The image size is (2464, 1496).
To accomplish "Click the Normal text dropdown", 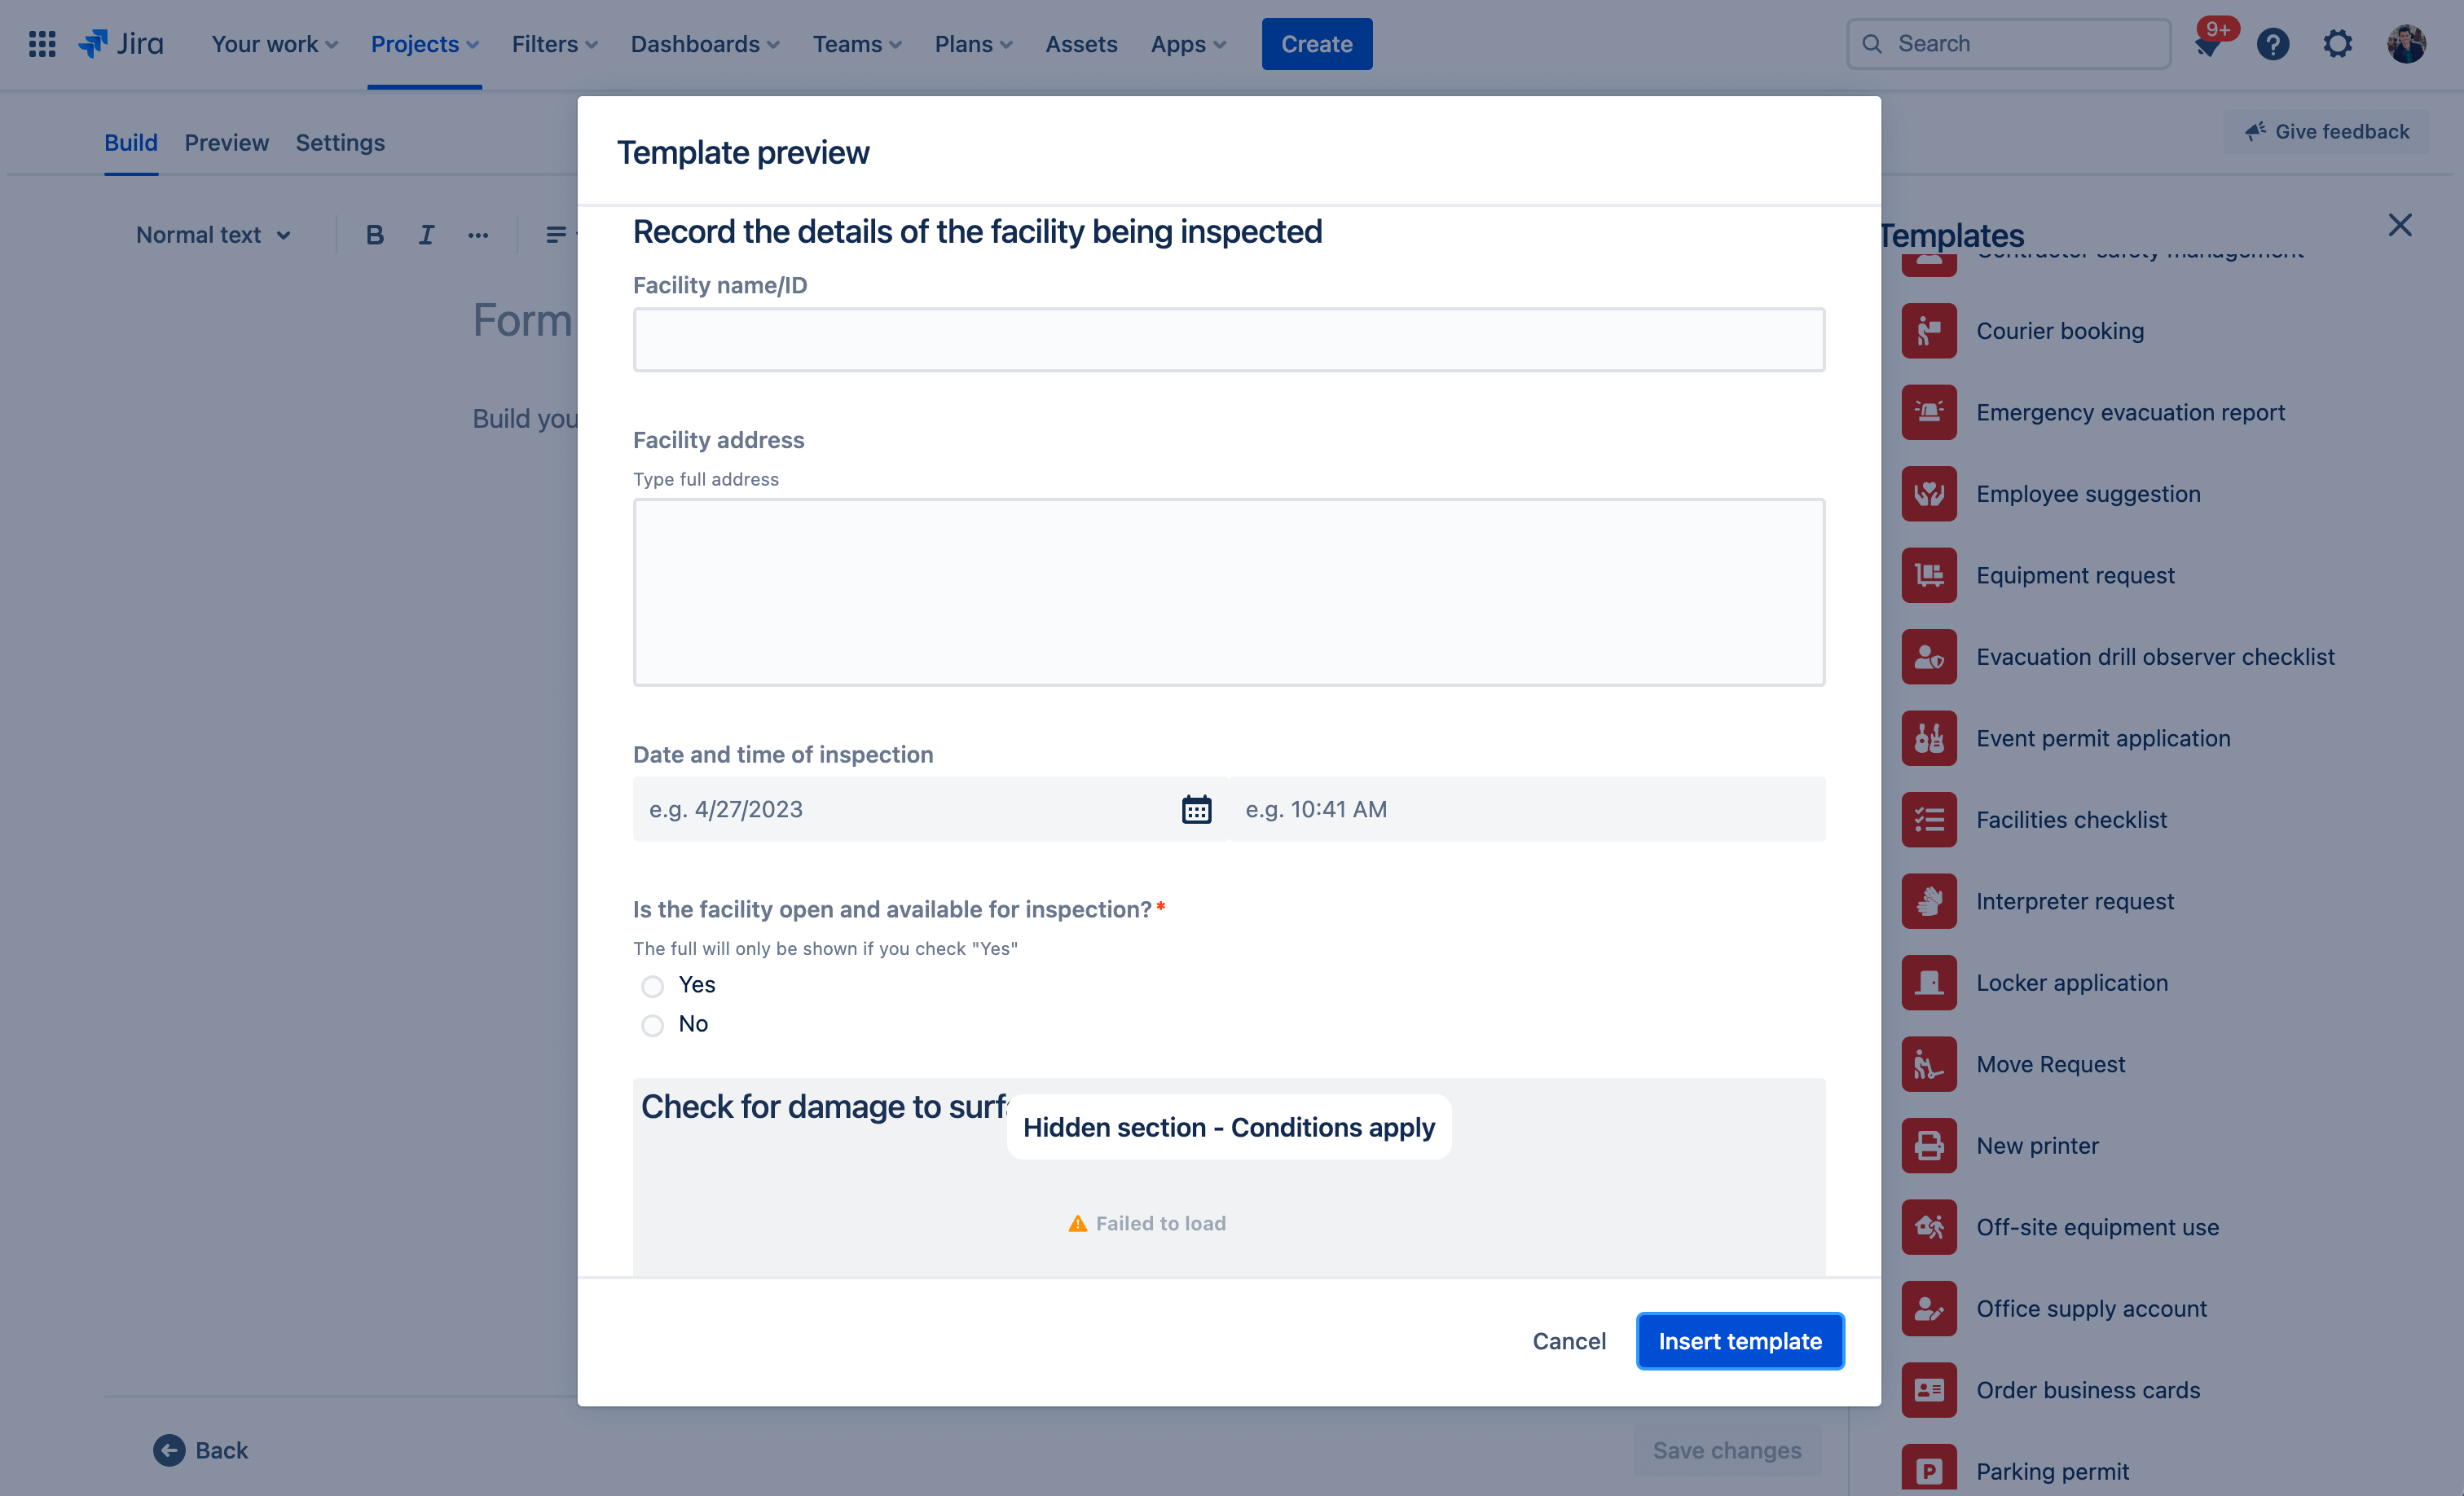I will 209,232.
